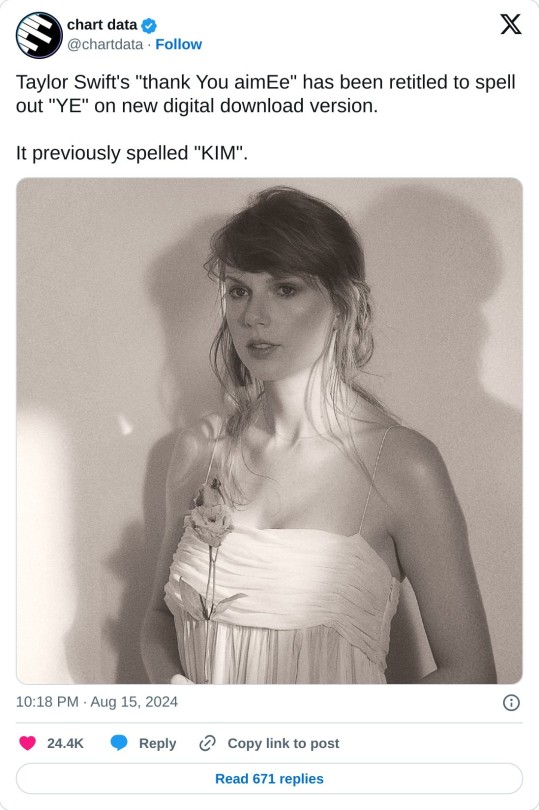Open Read 671 replies button
The width and height of the screenshot is (539, 810).
pos(269,778)
